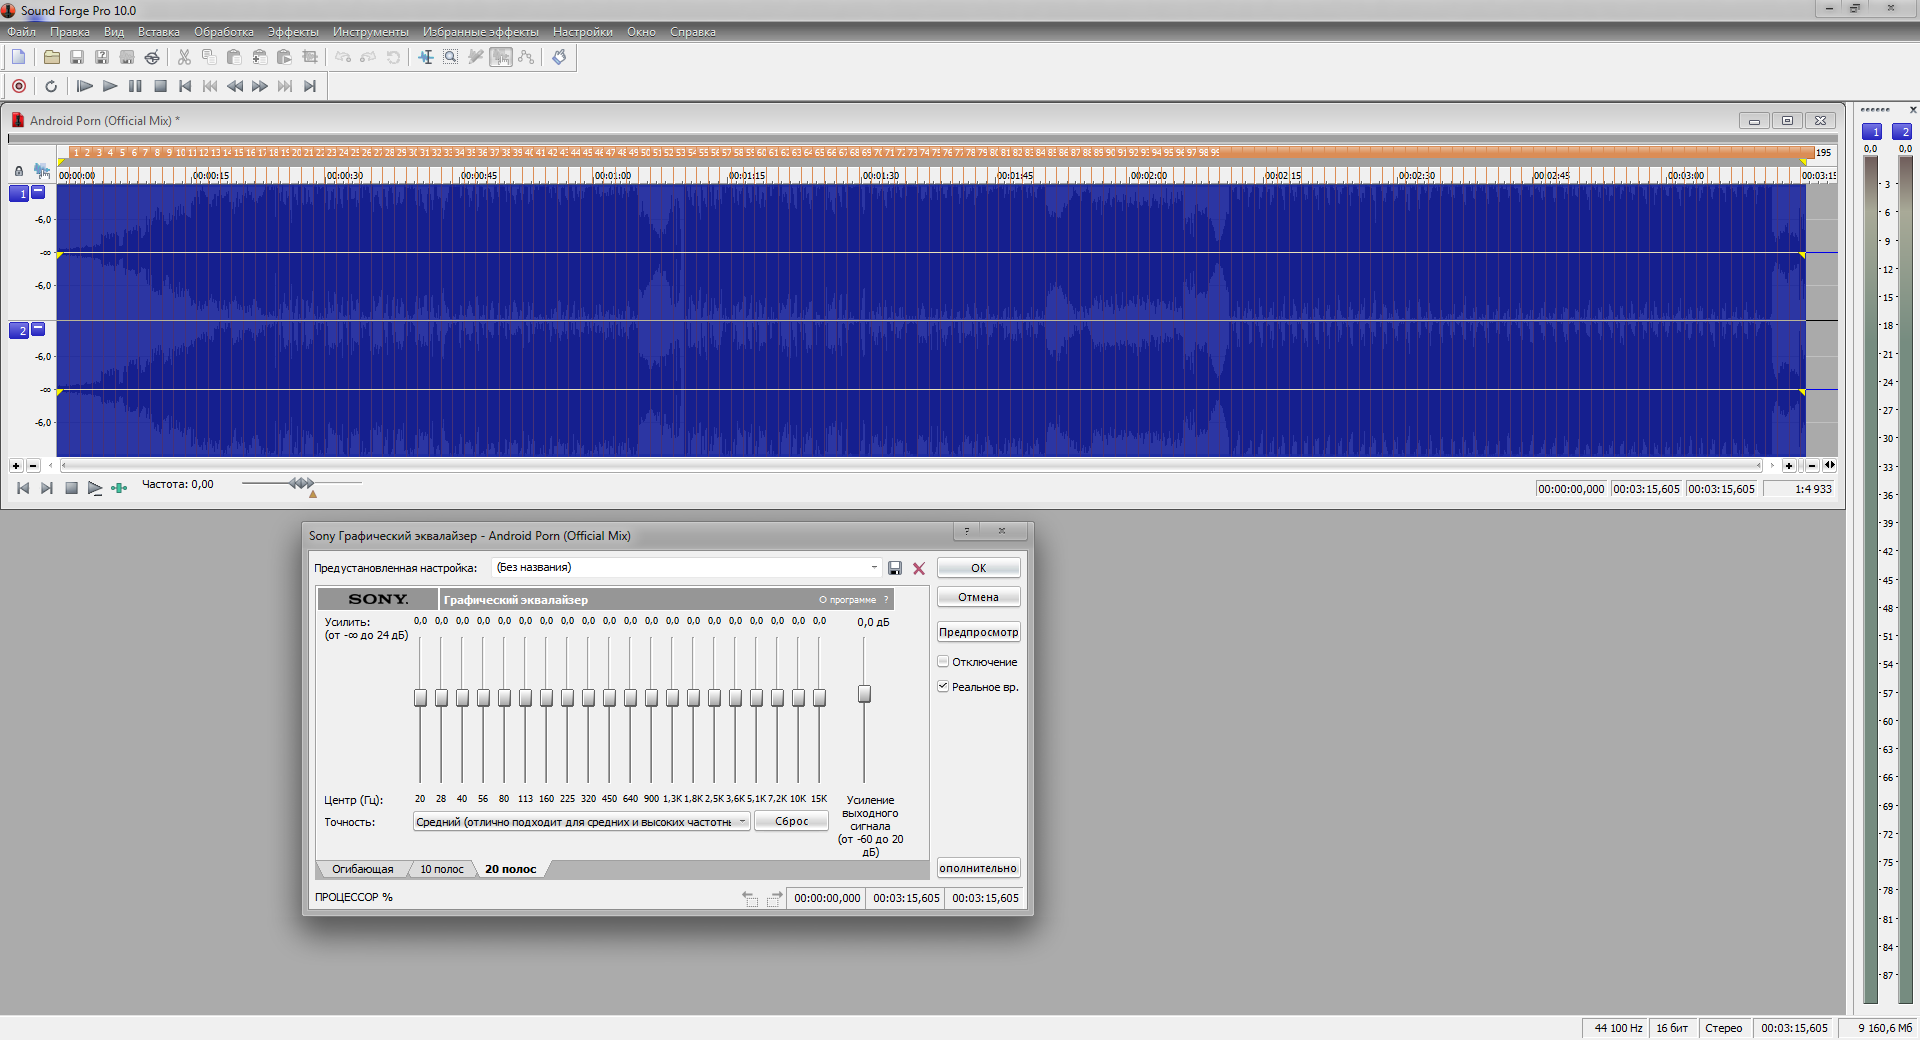This screenshot has width=1920, height=1040.
Task: Pause playback from main transport bar
Action: click(x=135, y=86)
